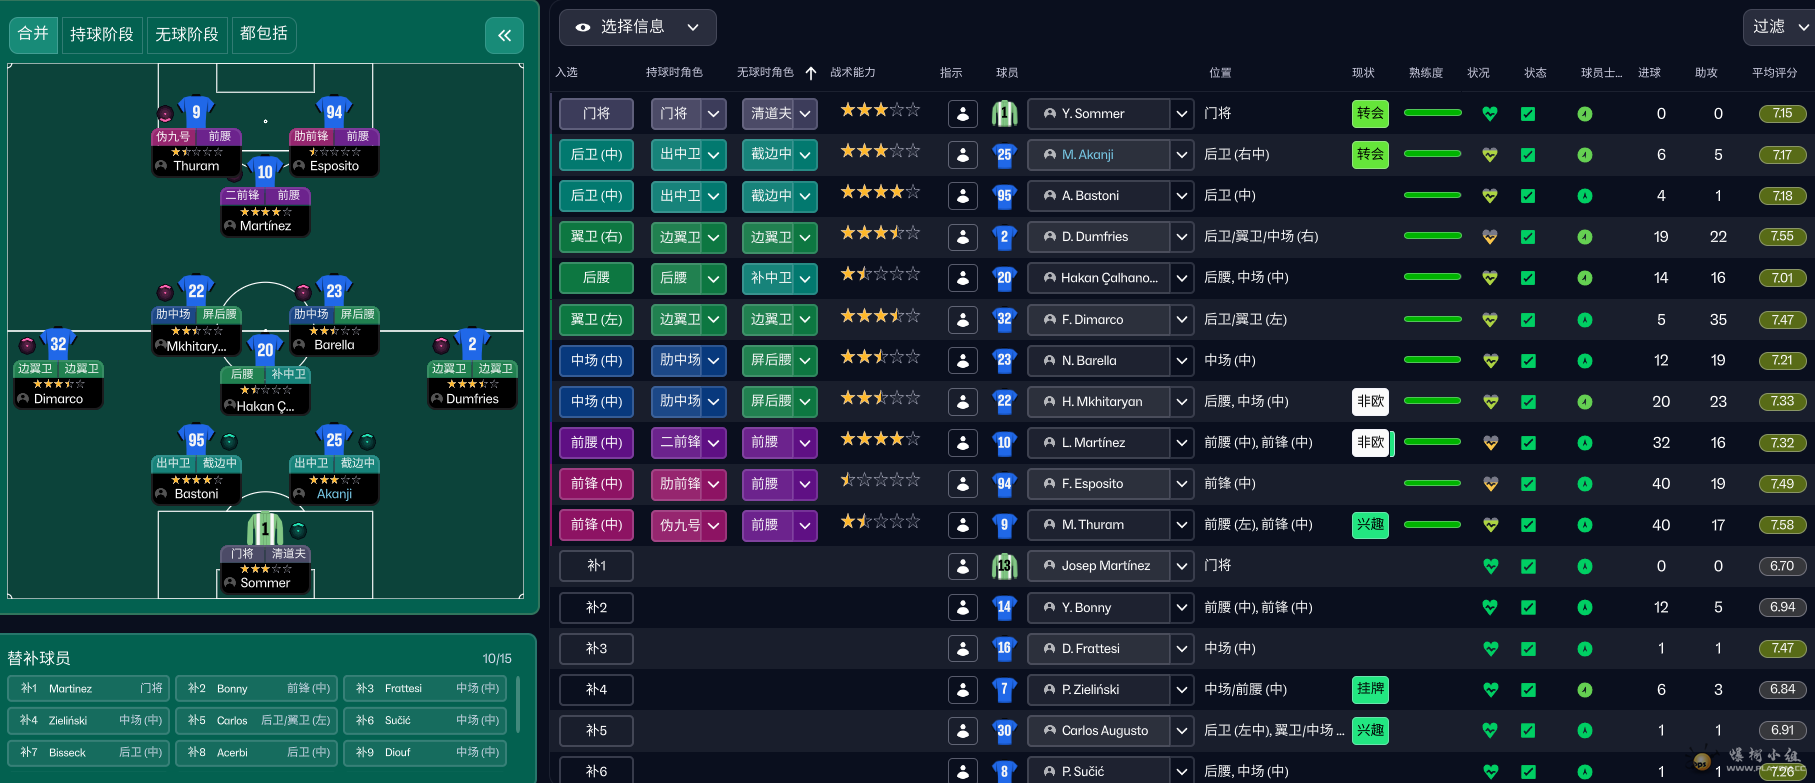This screenshot has width=1815, height=783.
Task: Toggle the status checkbox for M. Akanji
Action: coord(1528,155)
